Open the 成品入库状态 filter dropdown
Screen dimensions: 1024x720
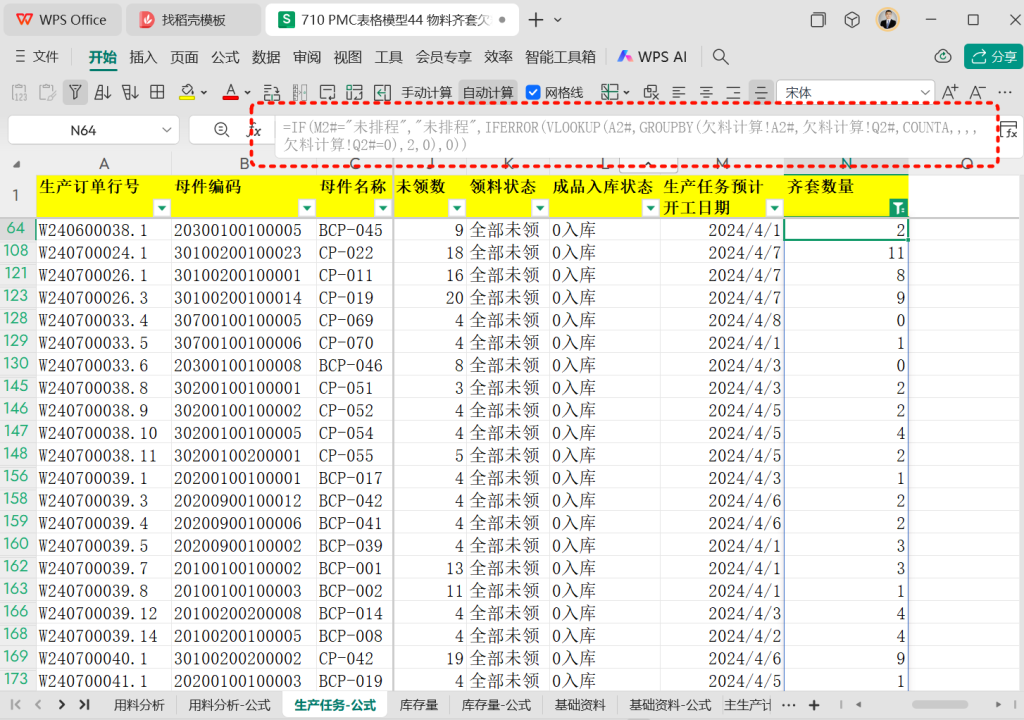650,208
